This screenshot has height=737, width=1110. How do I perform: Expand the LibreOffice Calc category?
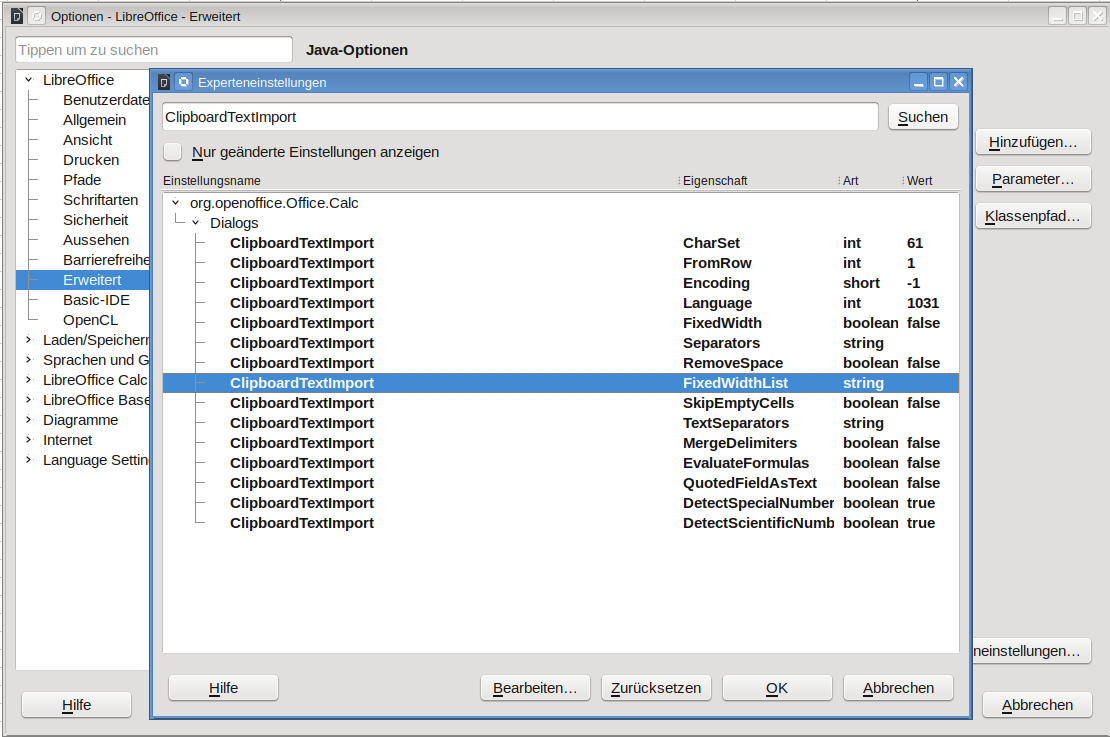28,379
